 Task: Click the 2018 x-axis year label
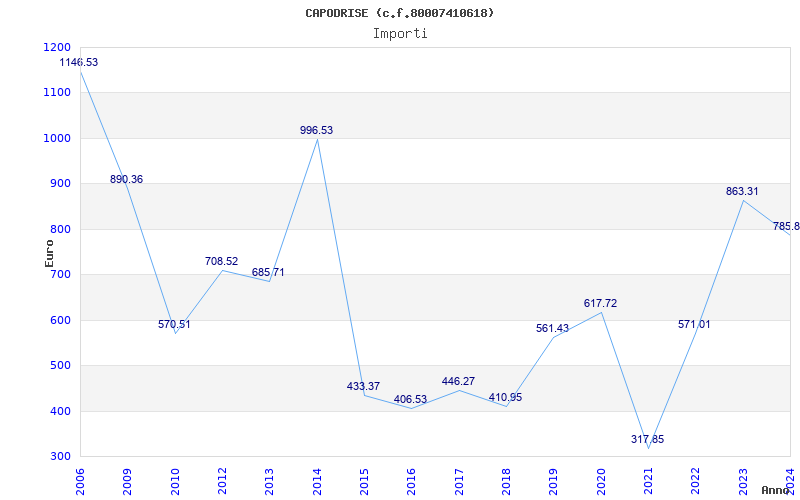tap(506, 482)
